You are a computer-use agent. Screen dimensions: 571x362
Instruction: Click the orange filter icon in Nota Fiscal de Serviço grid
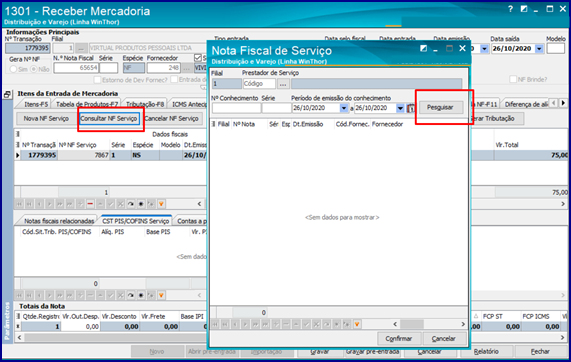pyautogui.click(x=357, y=324)
